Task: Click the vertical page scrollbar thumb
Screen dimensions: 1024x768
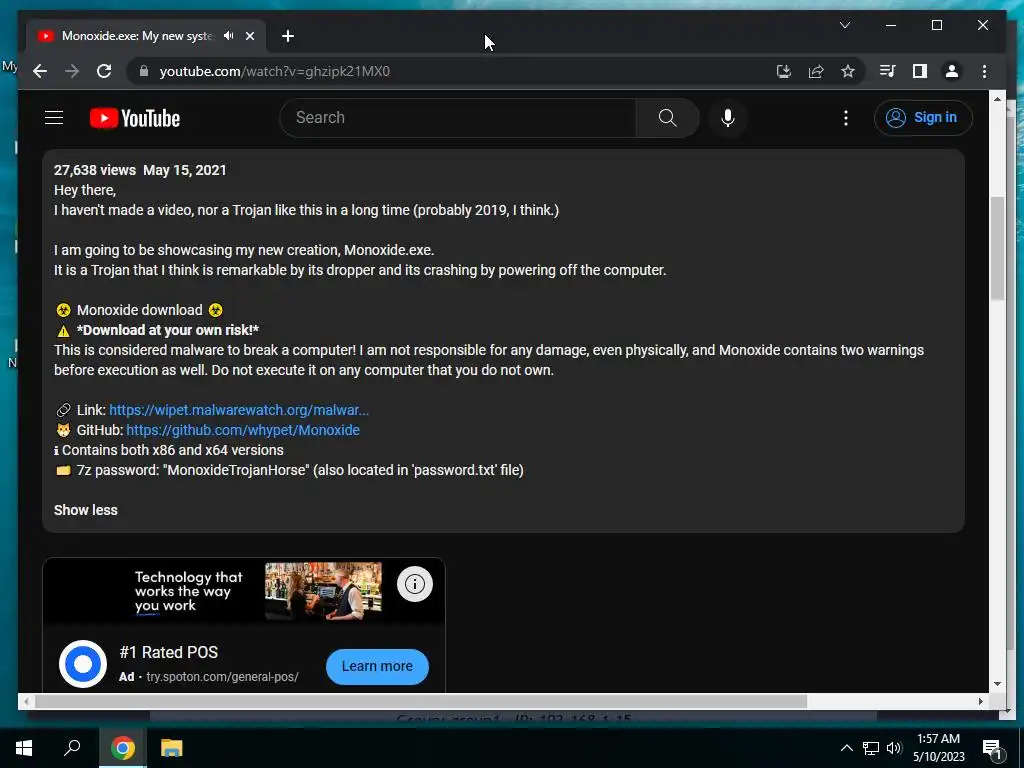Action: [x=997, y=248]
